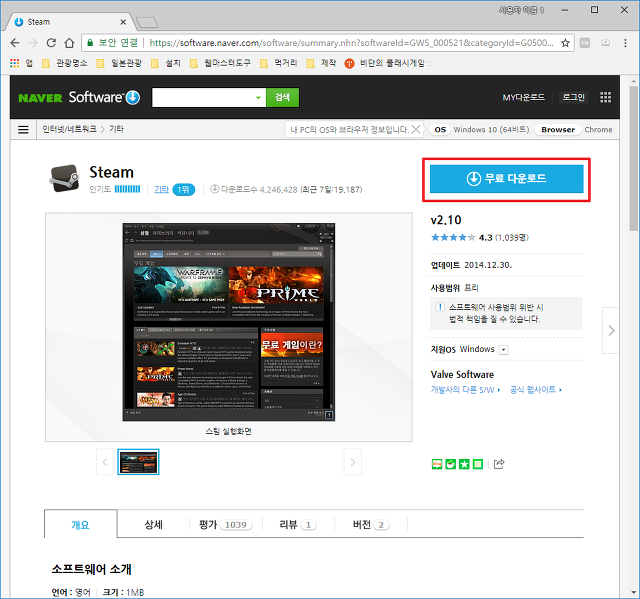
Task: Expand the 지원OS Windows dropdown
Action: click(504, 350)
